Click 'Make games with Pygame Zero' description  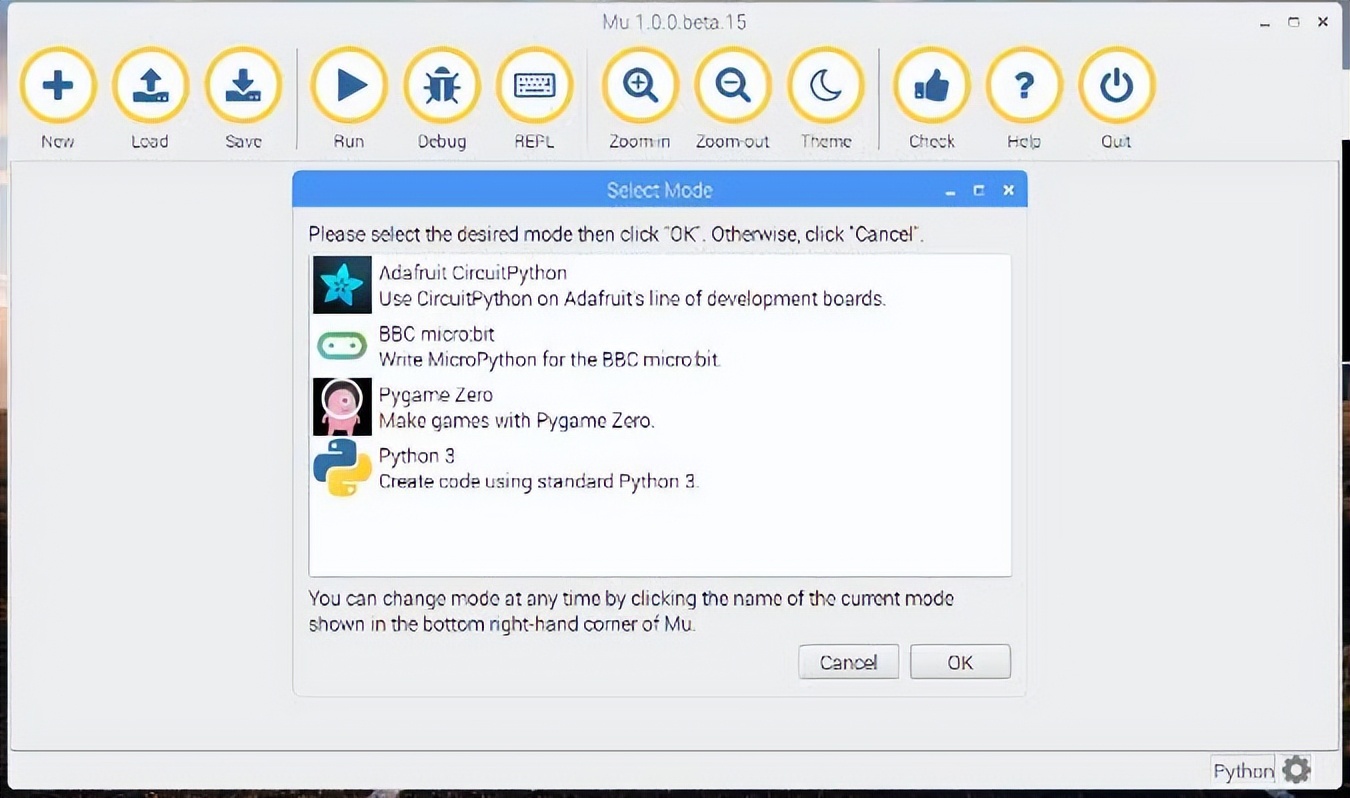click(516, 420)
